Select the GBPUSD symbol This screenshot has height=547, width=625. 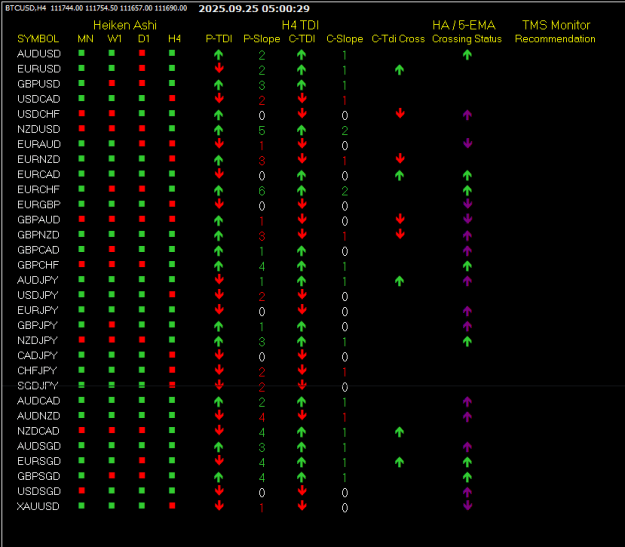click(39, 84)
